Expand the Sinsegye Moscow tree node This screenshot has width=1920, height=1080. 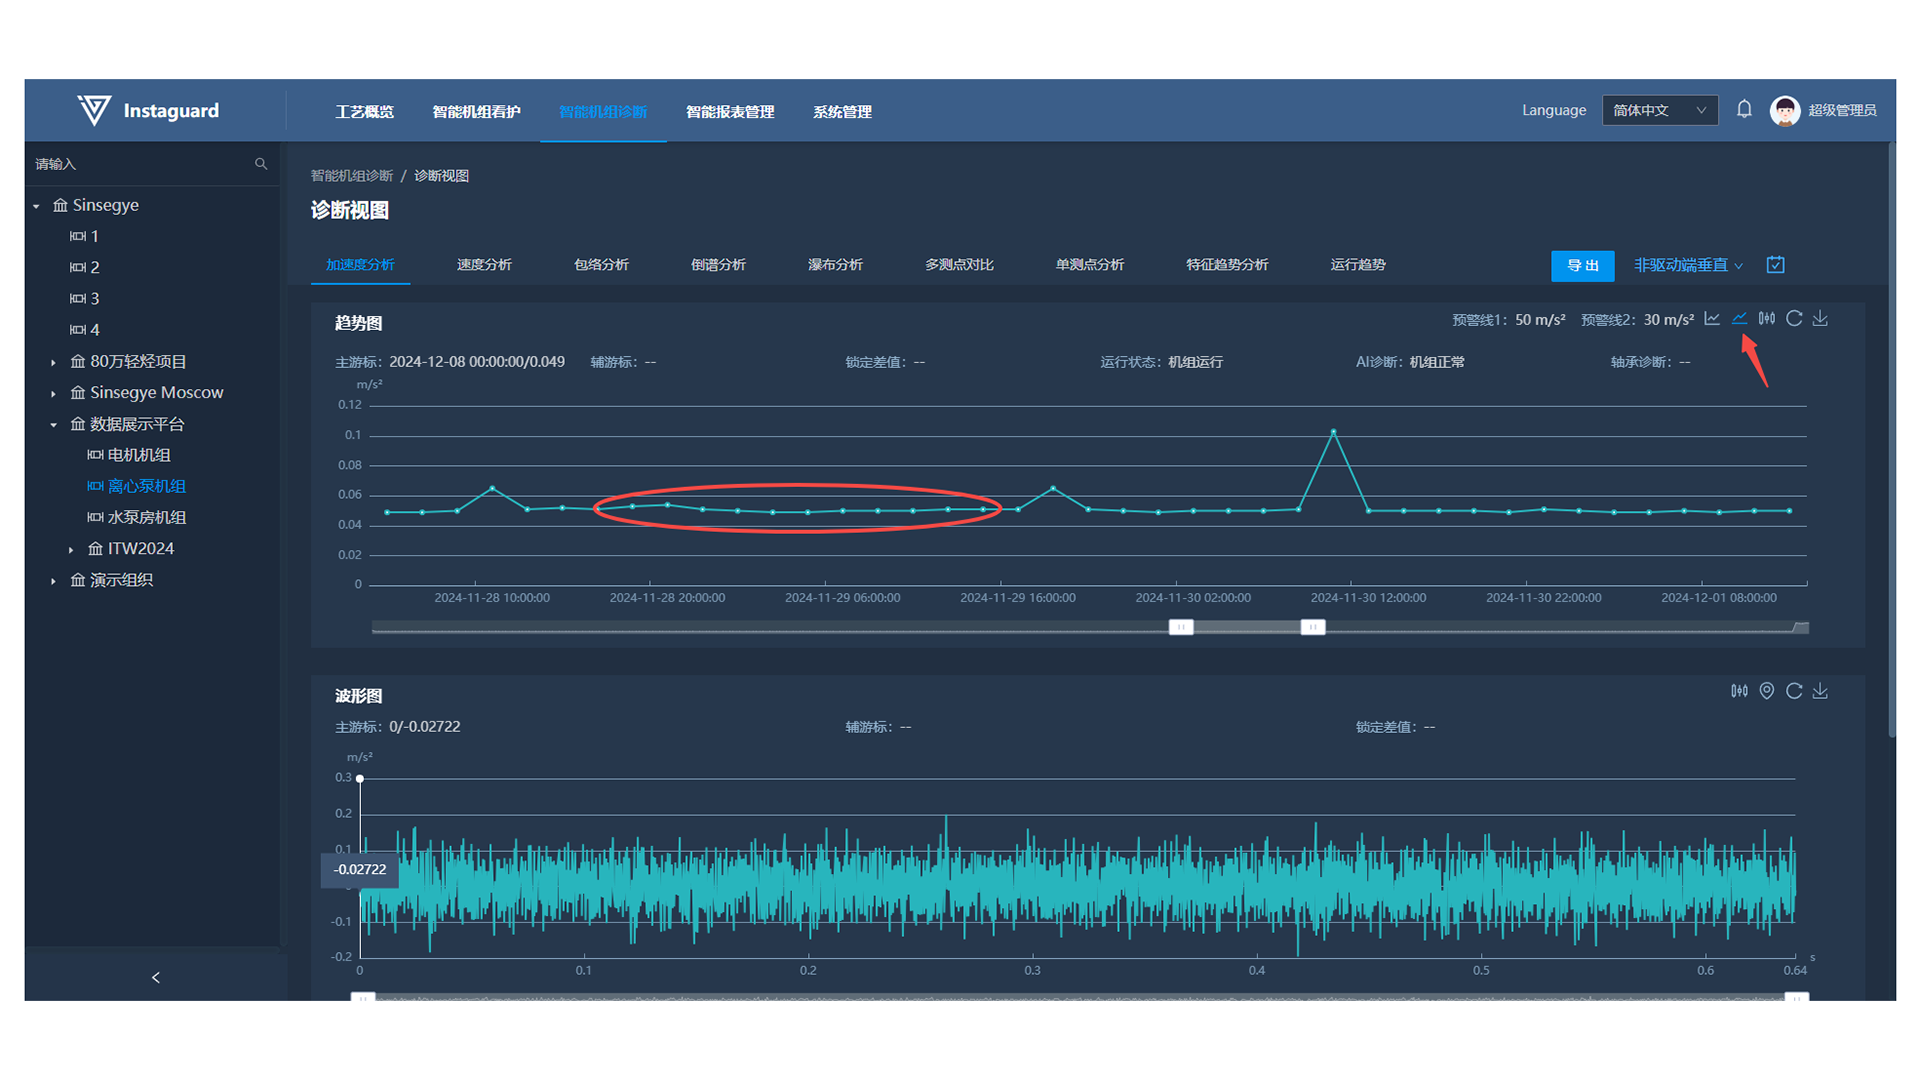[54, 393]
